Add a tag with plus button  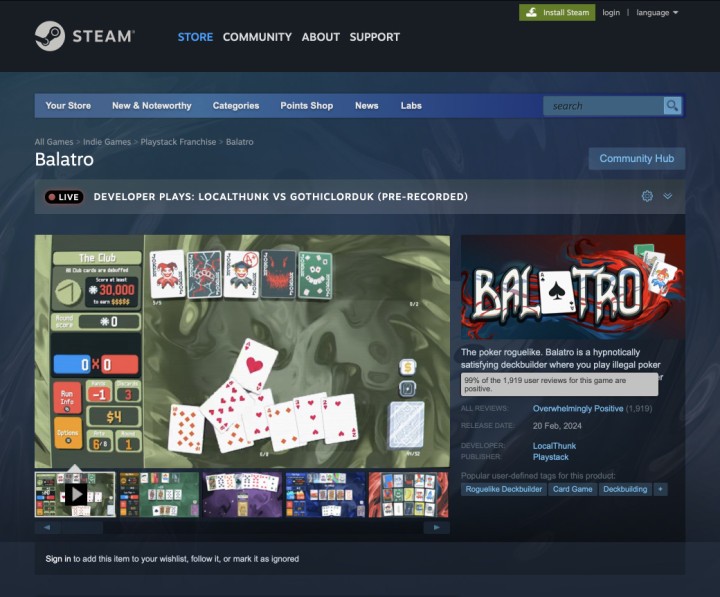point(660,489)
